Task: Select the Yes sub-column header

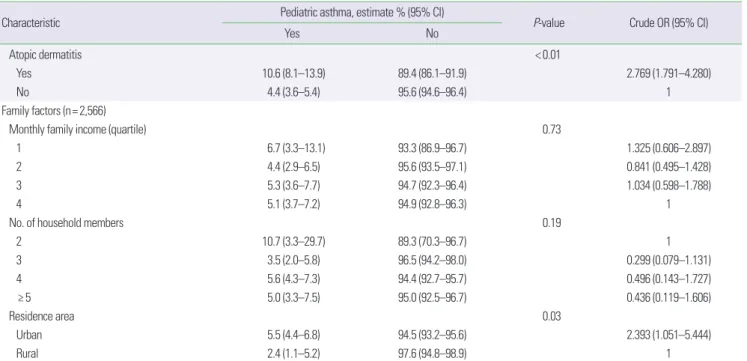Action: 292,33
